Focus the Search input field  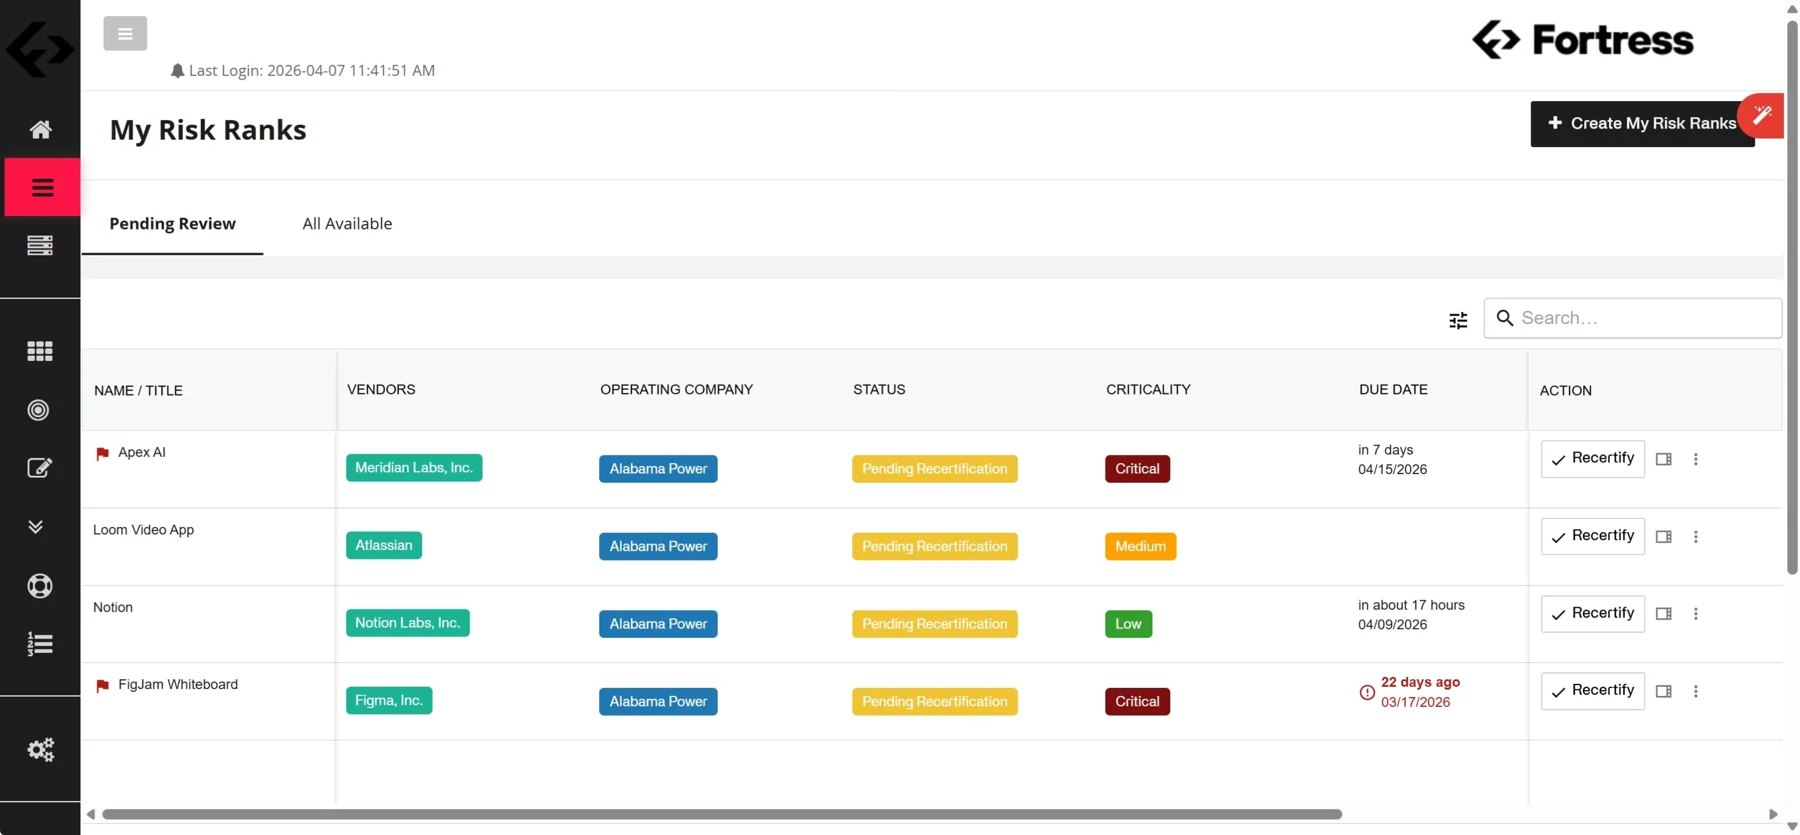pos(1632,318)
